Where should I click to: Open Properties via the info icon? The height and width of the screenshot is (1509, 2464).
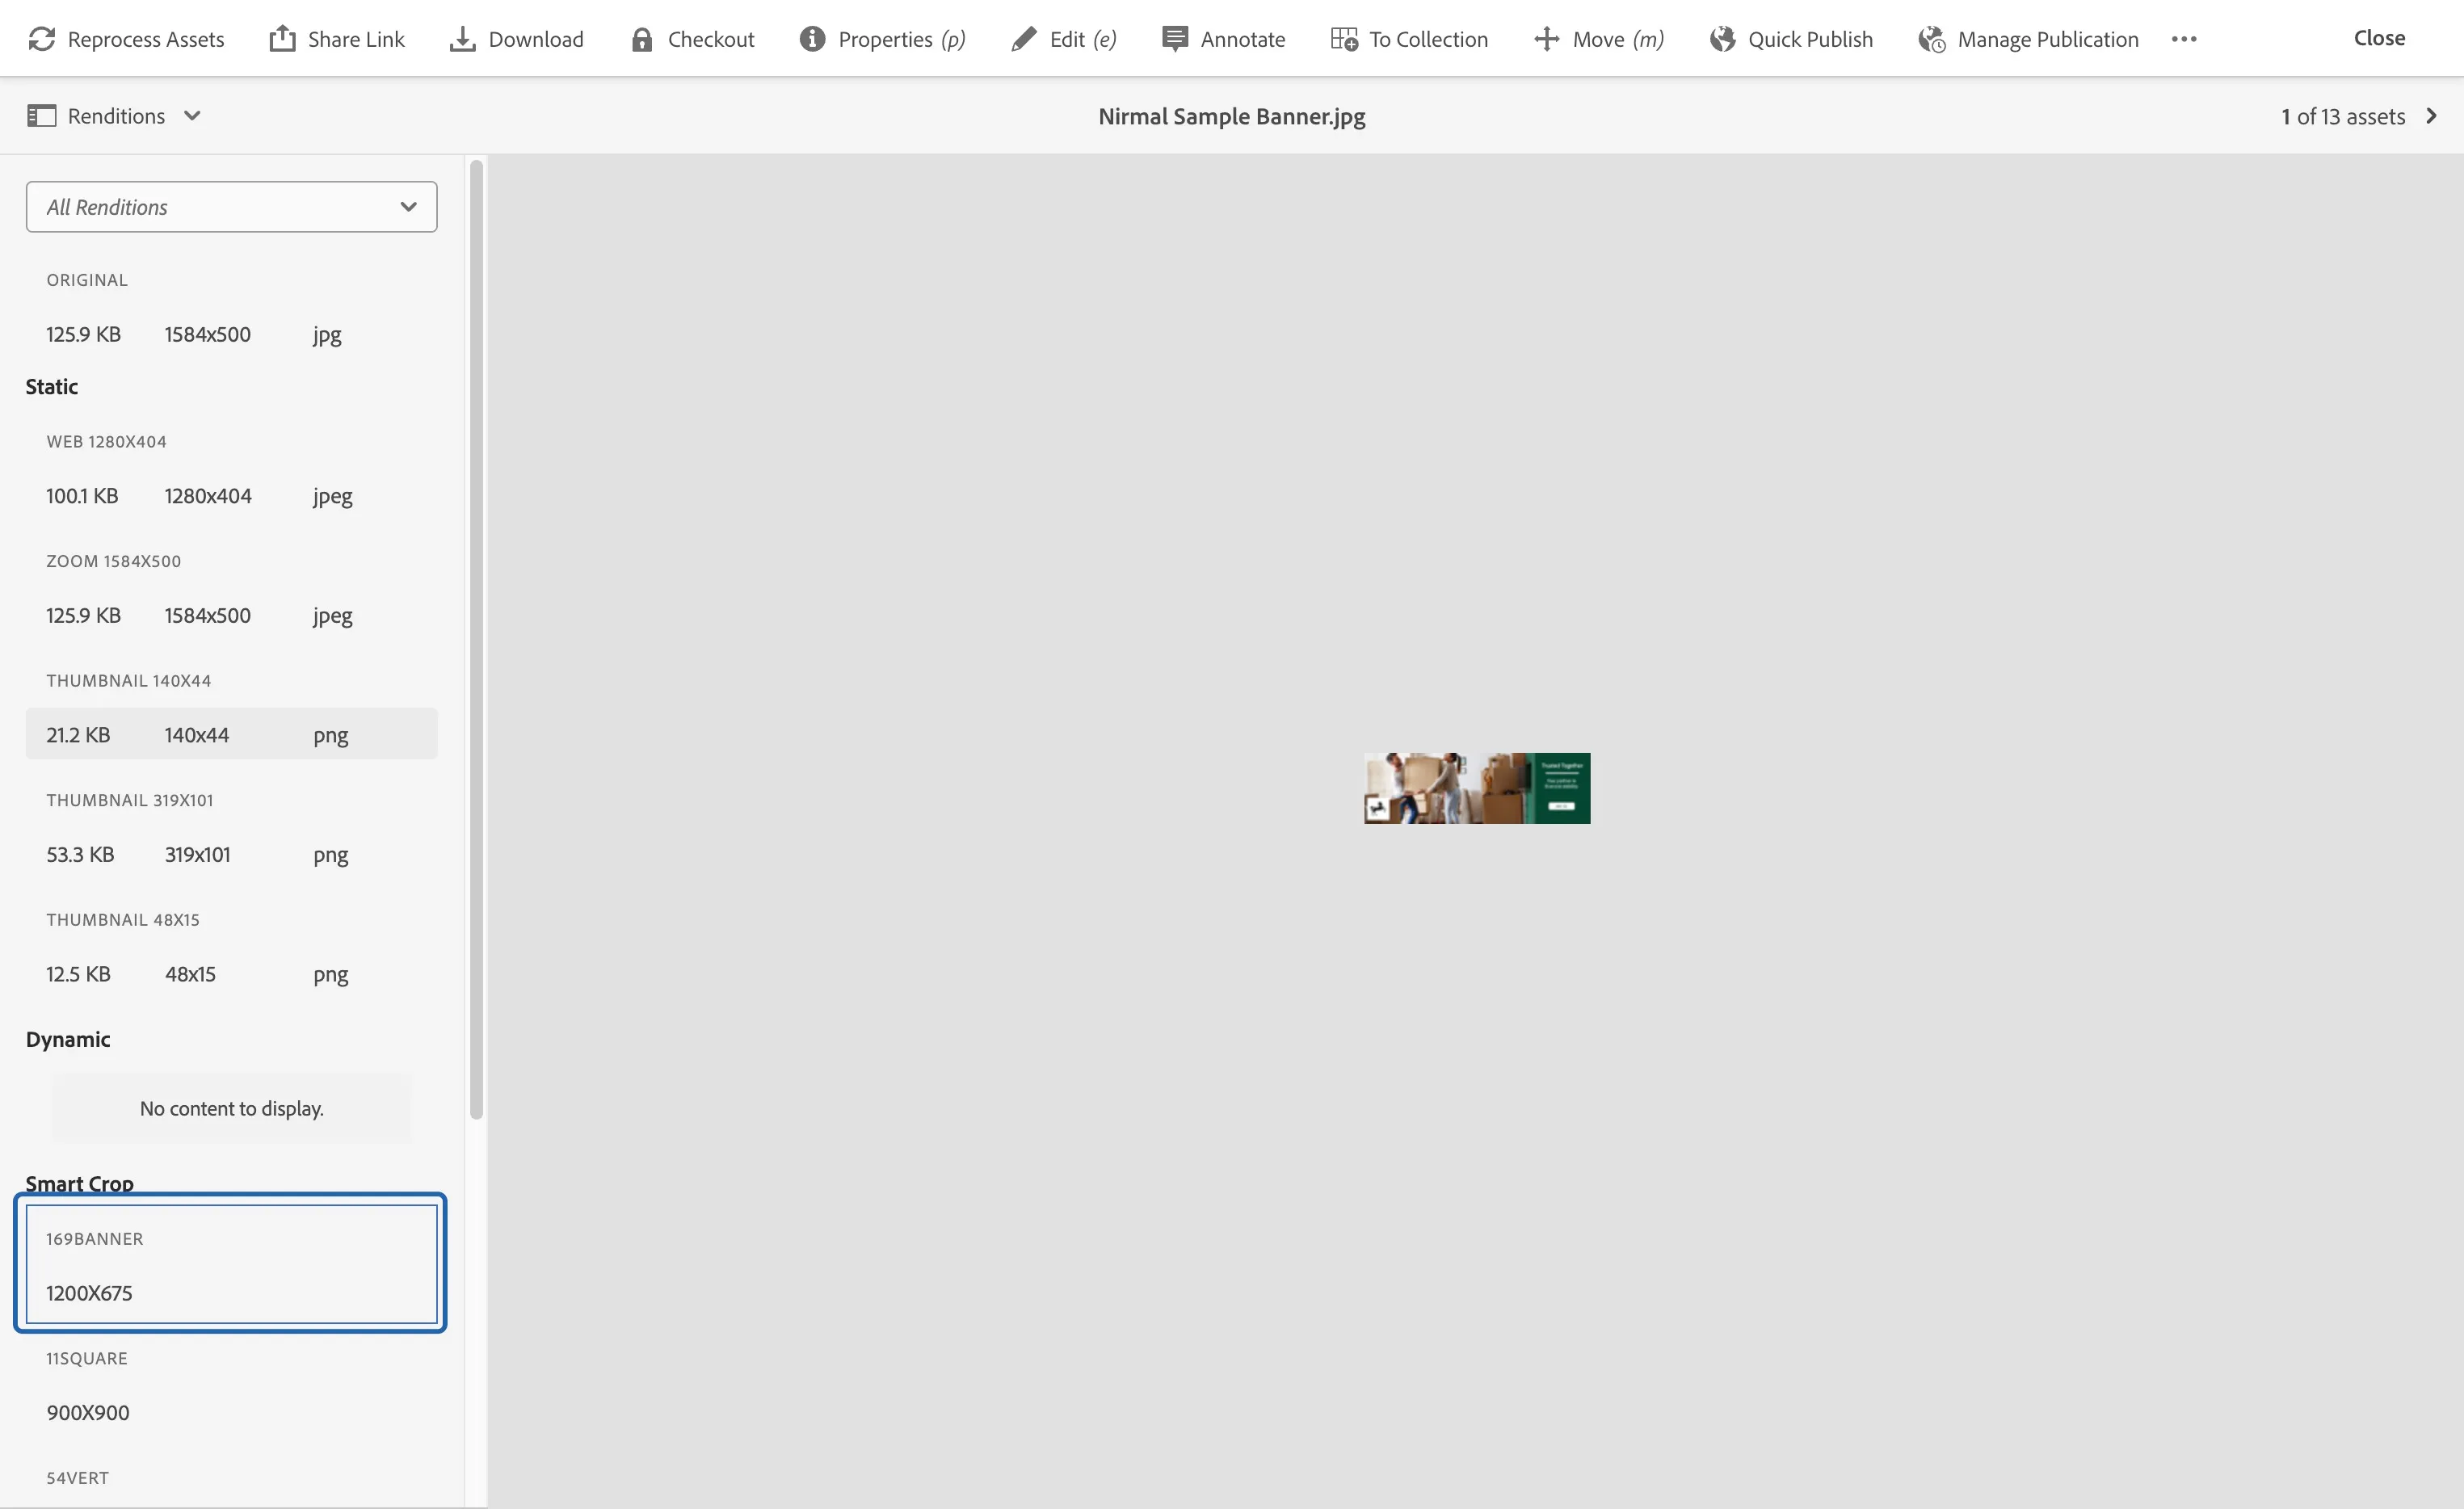pyautogui.click(x=813, y=39)
